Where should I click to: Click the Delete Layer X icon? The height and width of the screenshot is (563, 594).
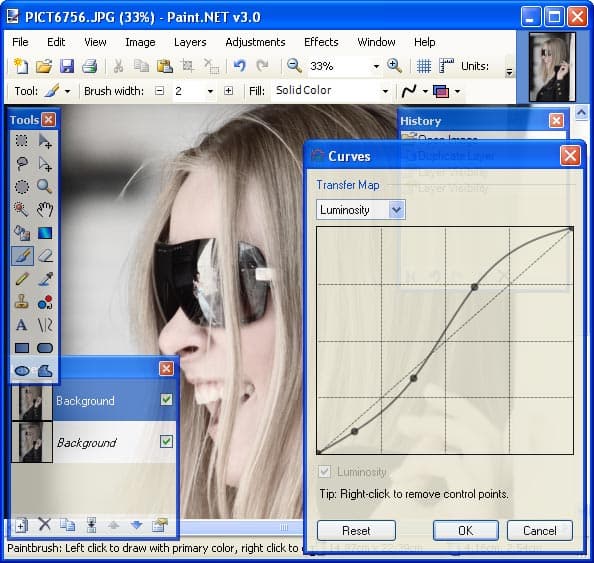(45, 525)
